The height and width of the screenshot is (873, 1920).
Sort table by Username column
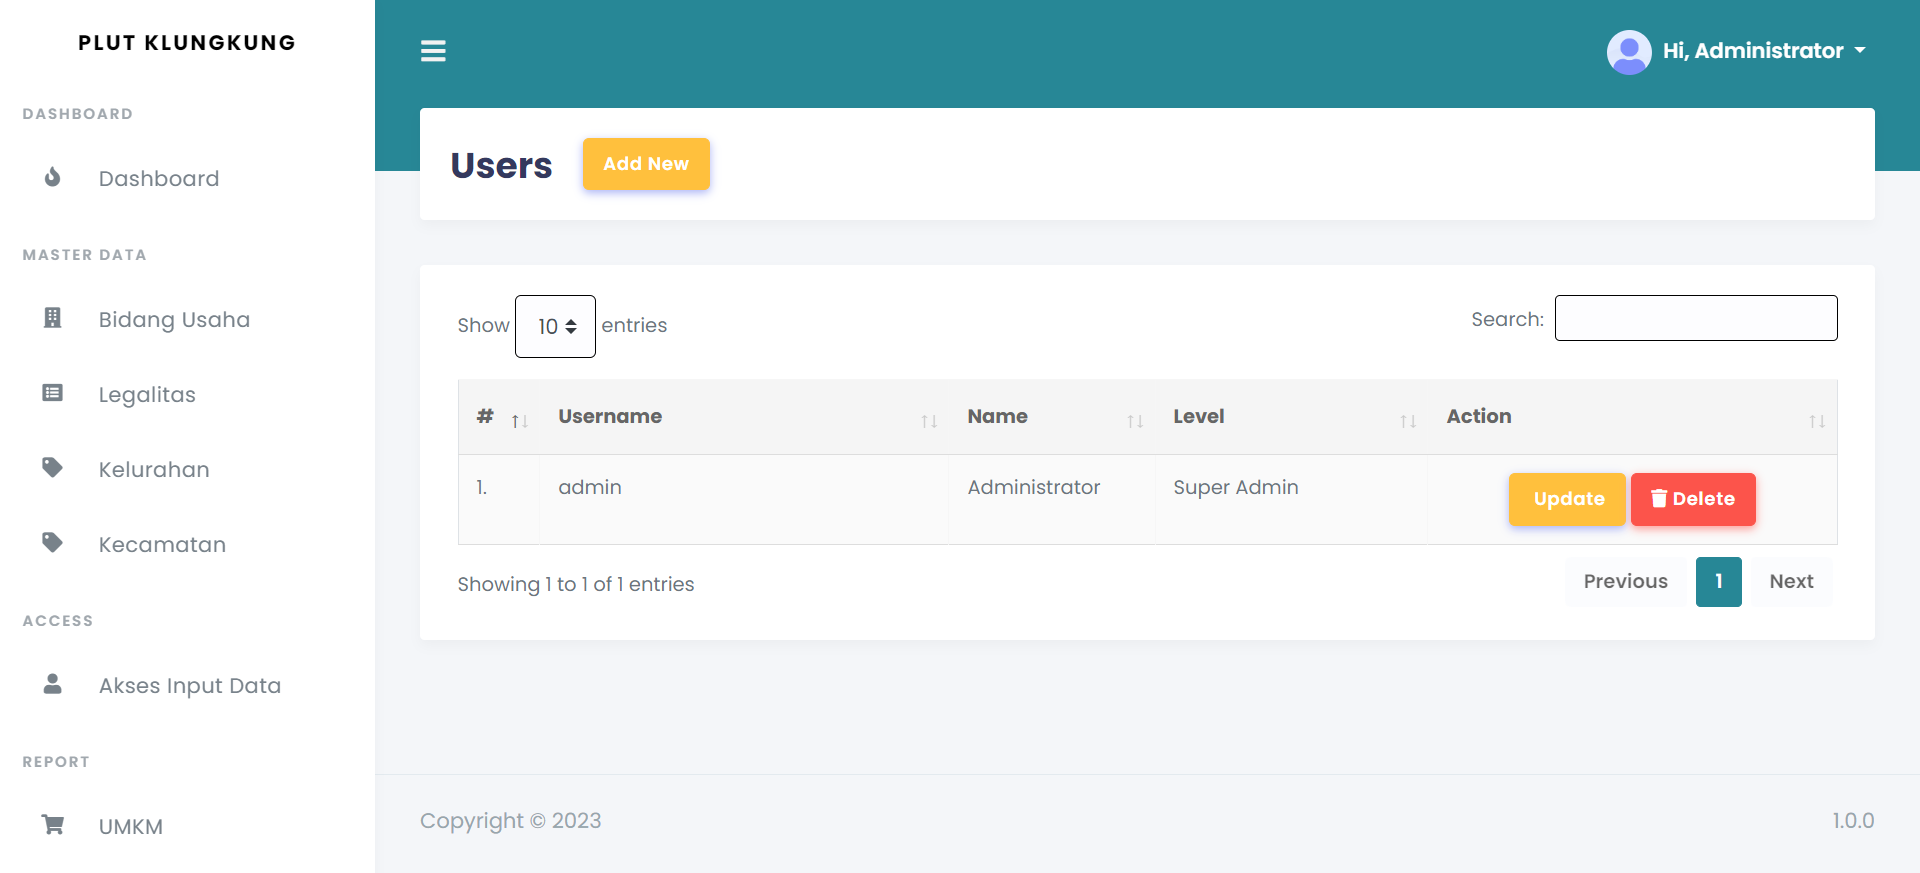745,417
